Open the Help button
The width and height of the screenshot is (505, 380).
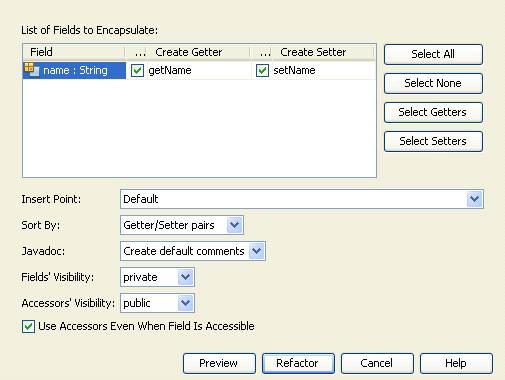click(456, 363)
